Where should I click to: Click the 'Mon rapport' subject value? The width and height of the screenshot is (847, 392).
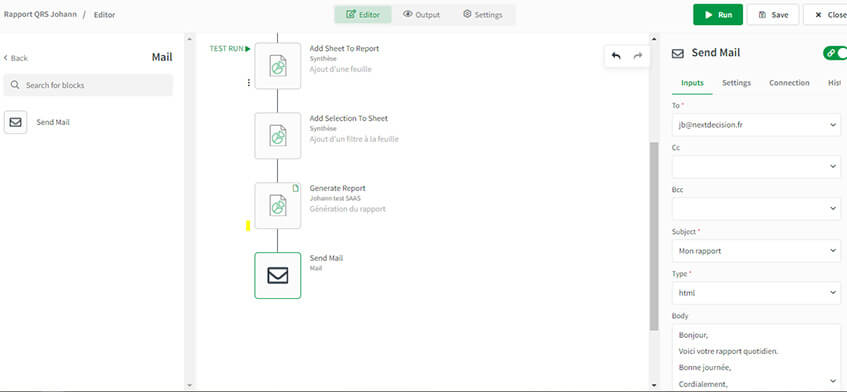click(700, 251)
